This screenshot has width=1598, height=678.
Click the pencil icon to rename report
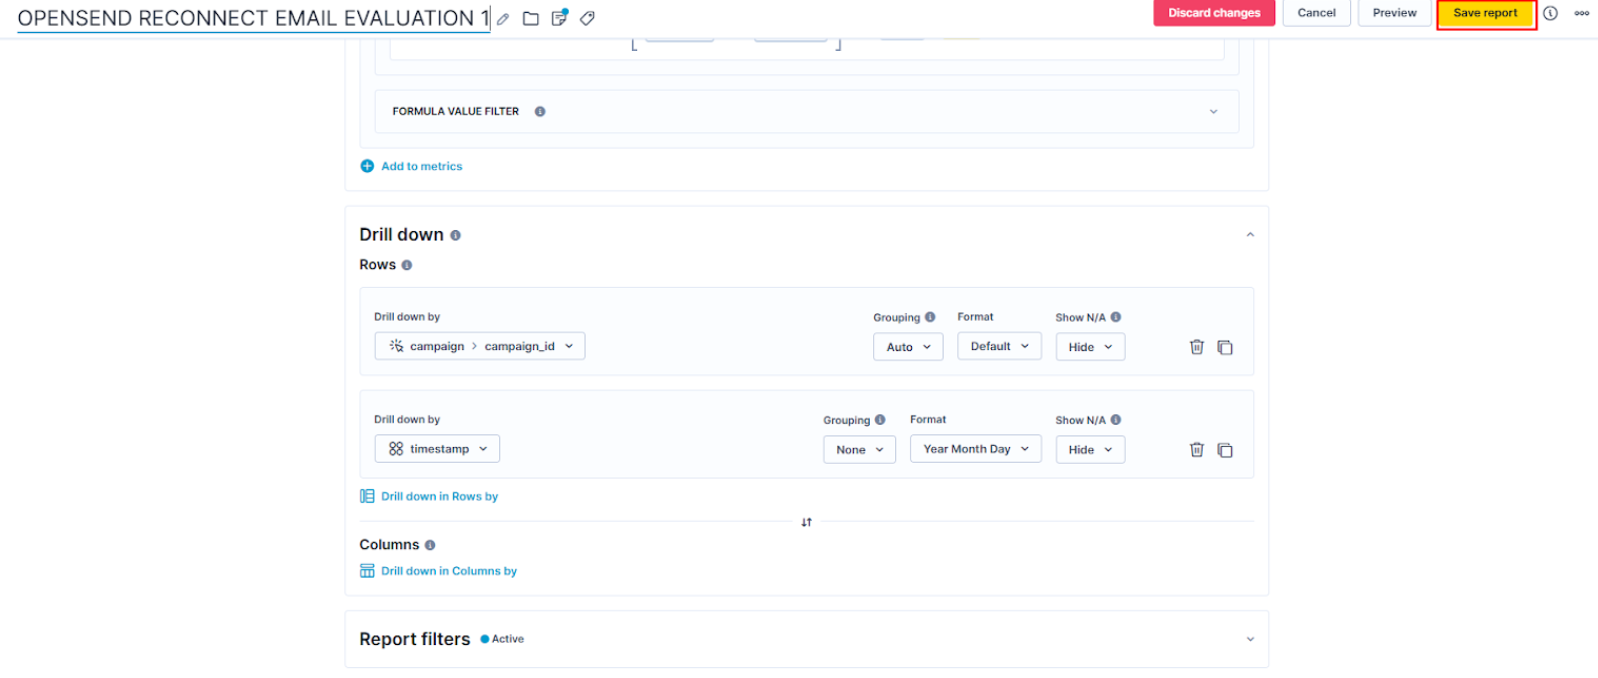(x=503, y=19)
